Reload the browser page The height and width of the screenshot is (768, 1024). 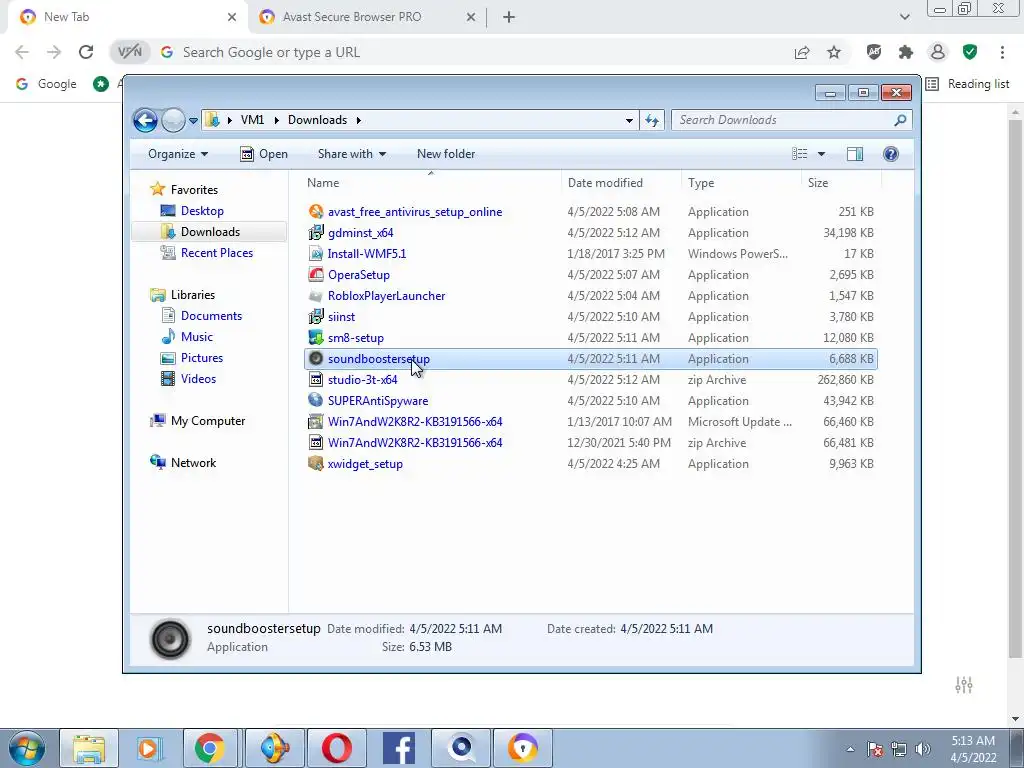(86, 52)
